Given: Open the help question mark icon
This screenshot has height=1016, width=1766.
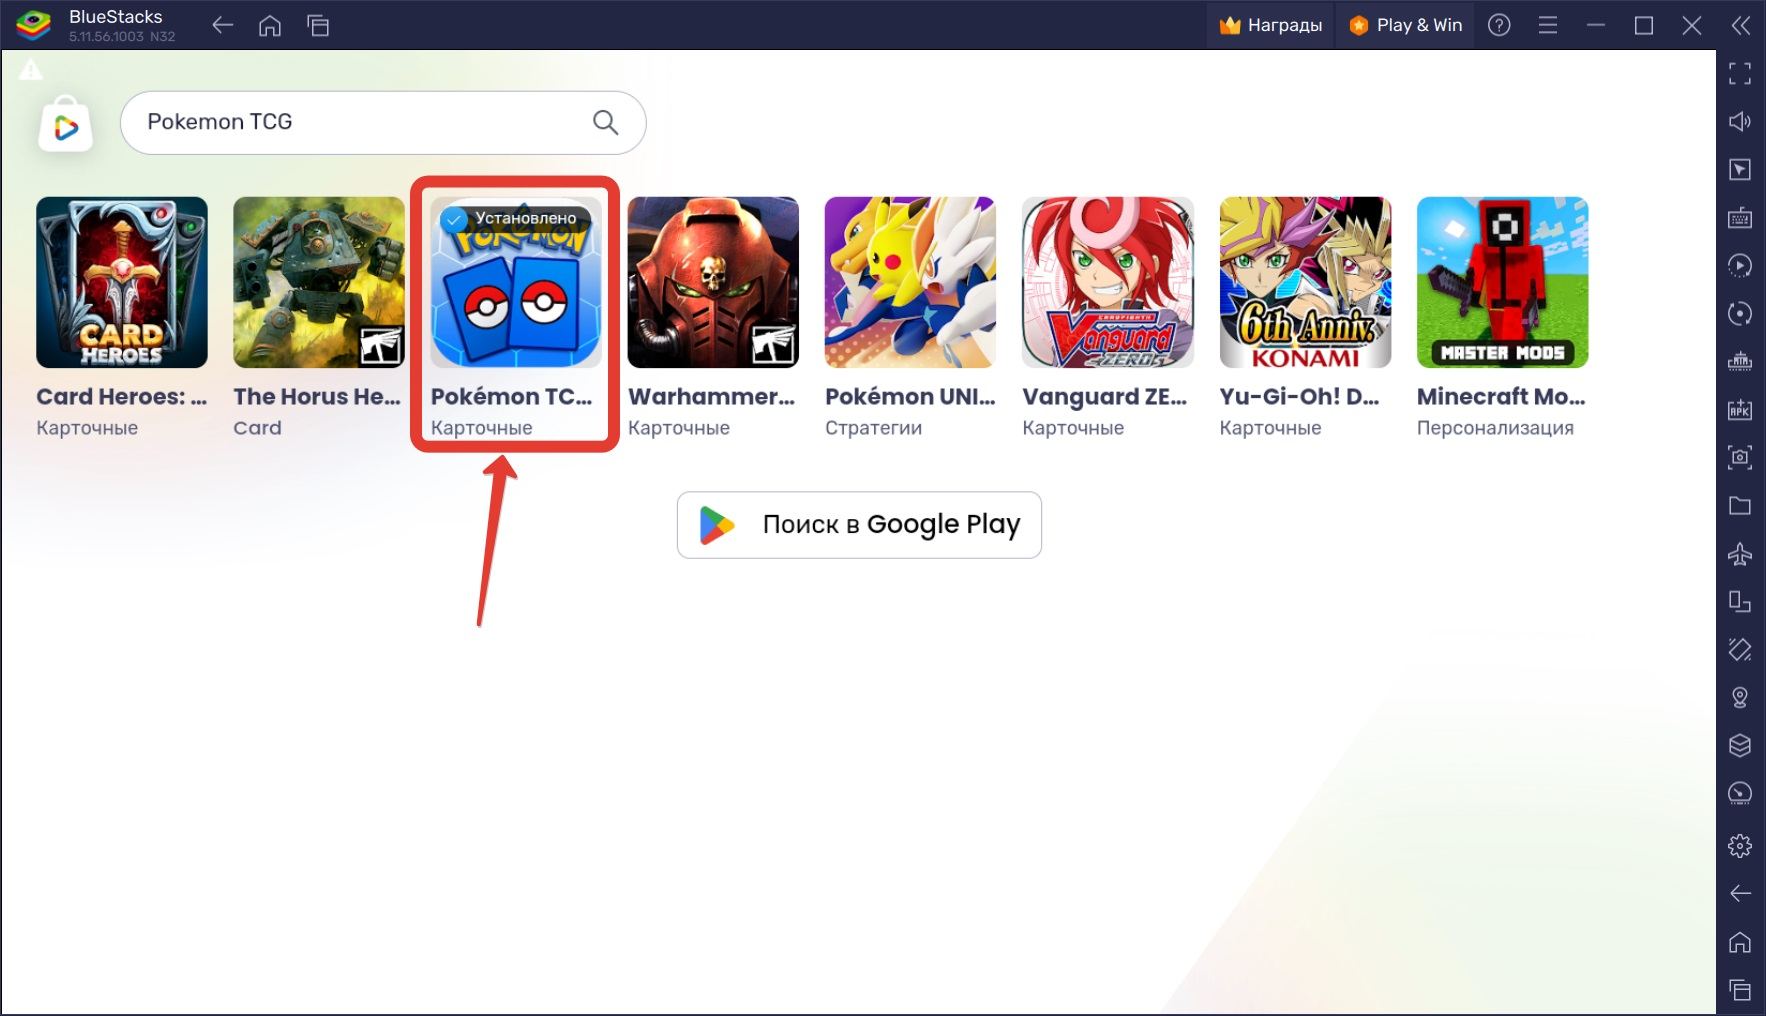Looking at the screenshot, I should coord(1499,25).
